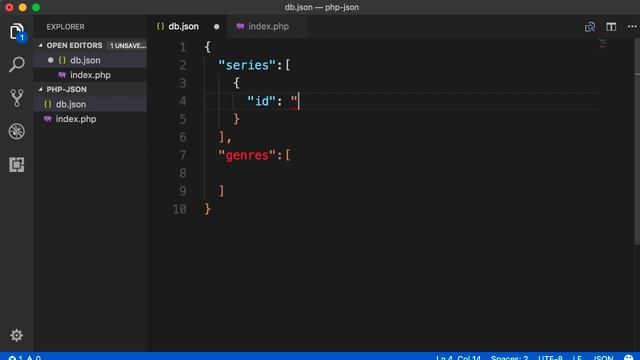640x360 pixels.
Task: Click line number 10 in the gutter
Action: (180, 209)
